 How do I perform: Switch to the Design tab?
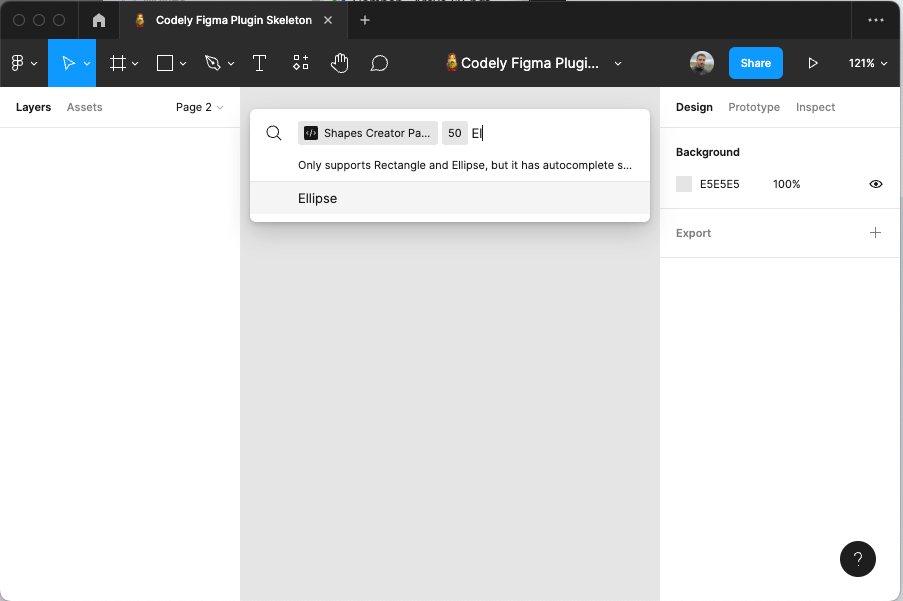(694, 107)
